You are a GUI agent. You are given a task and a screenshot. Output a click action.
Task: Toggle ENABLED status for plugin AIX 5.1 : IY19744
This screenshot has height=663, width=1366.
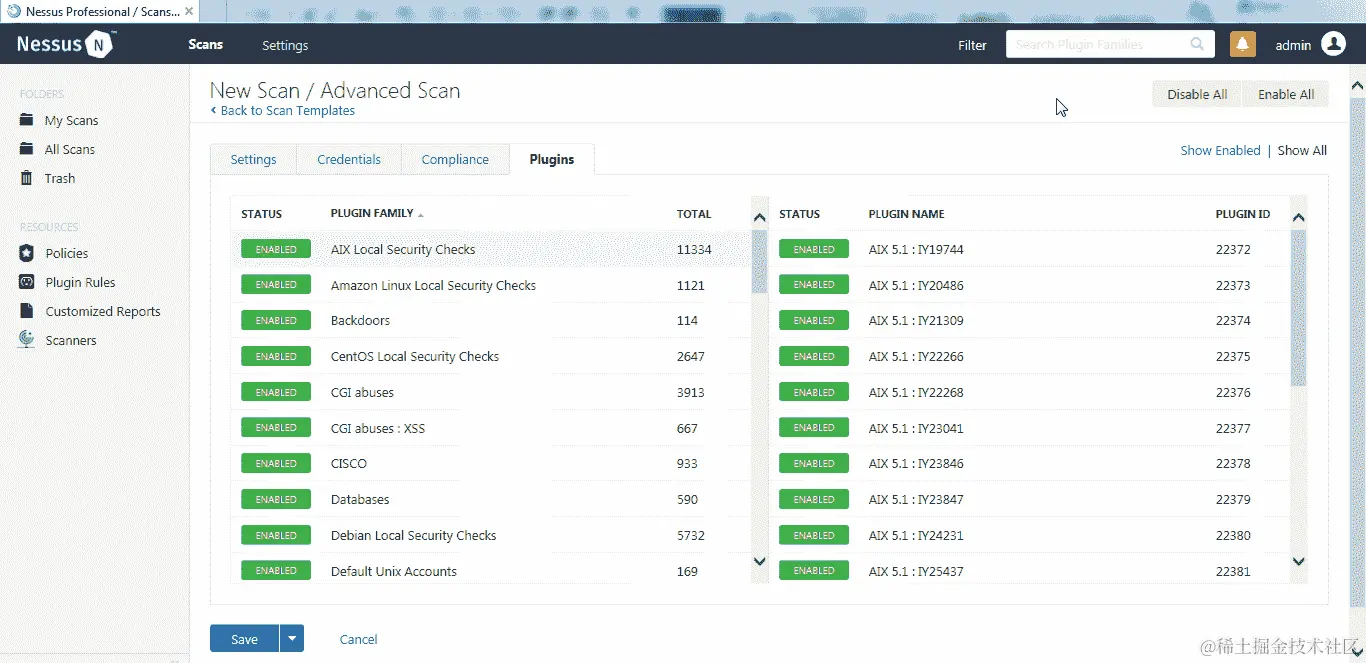coord(814,249)
